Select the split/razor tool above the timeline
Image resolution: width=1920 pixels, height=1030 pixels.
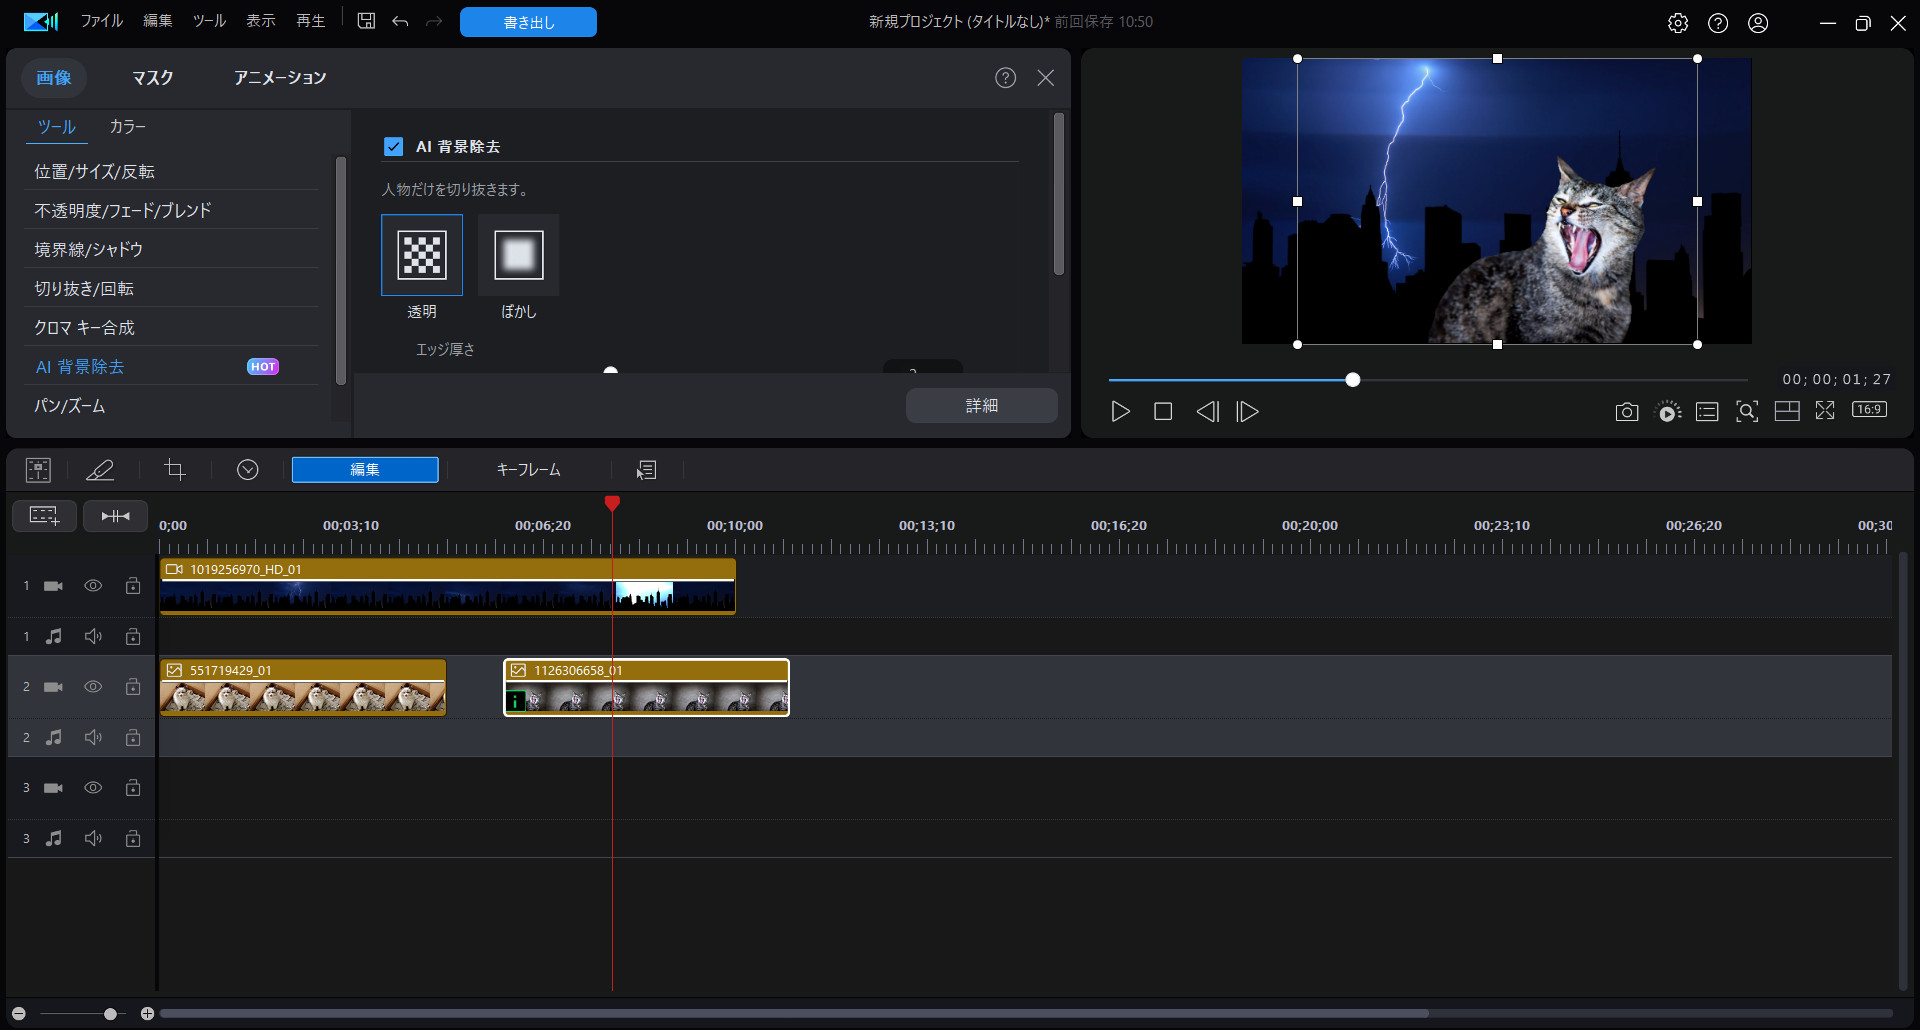[100, 470]
